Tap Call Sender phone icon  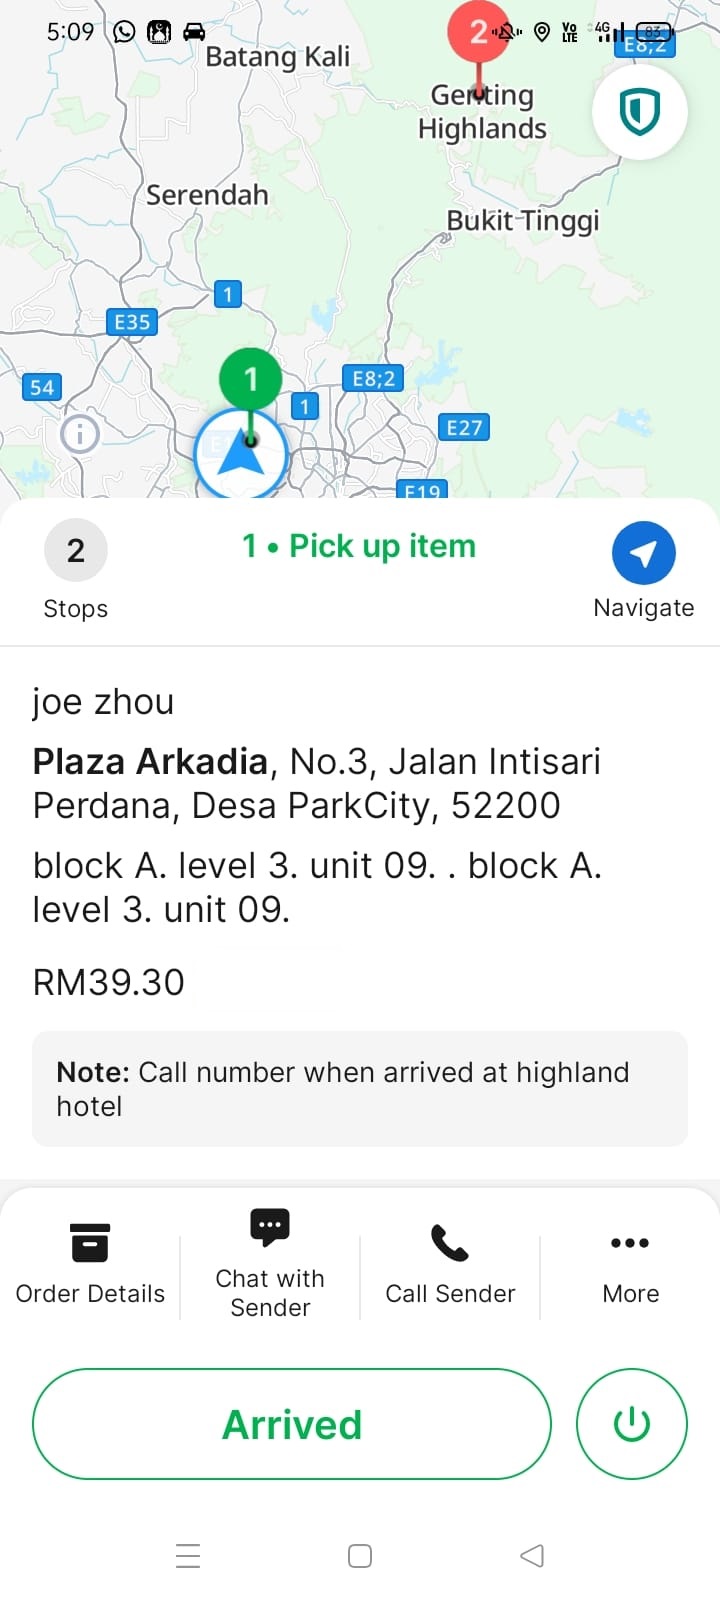450,1245
